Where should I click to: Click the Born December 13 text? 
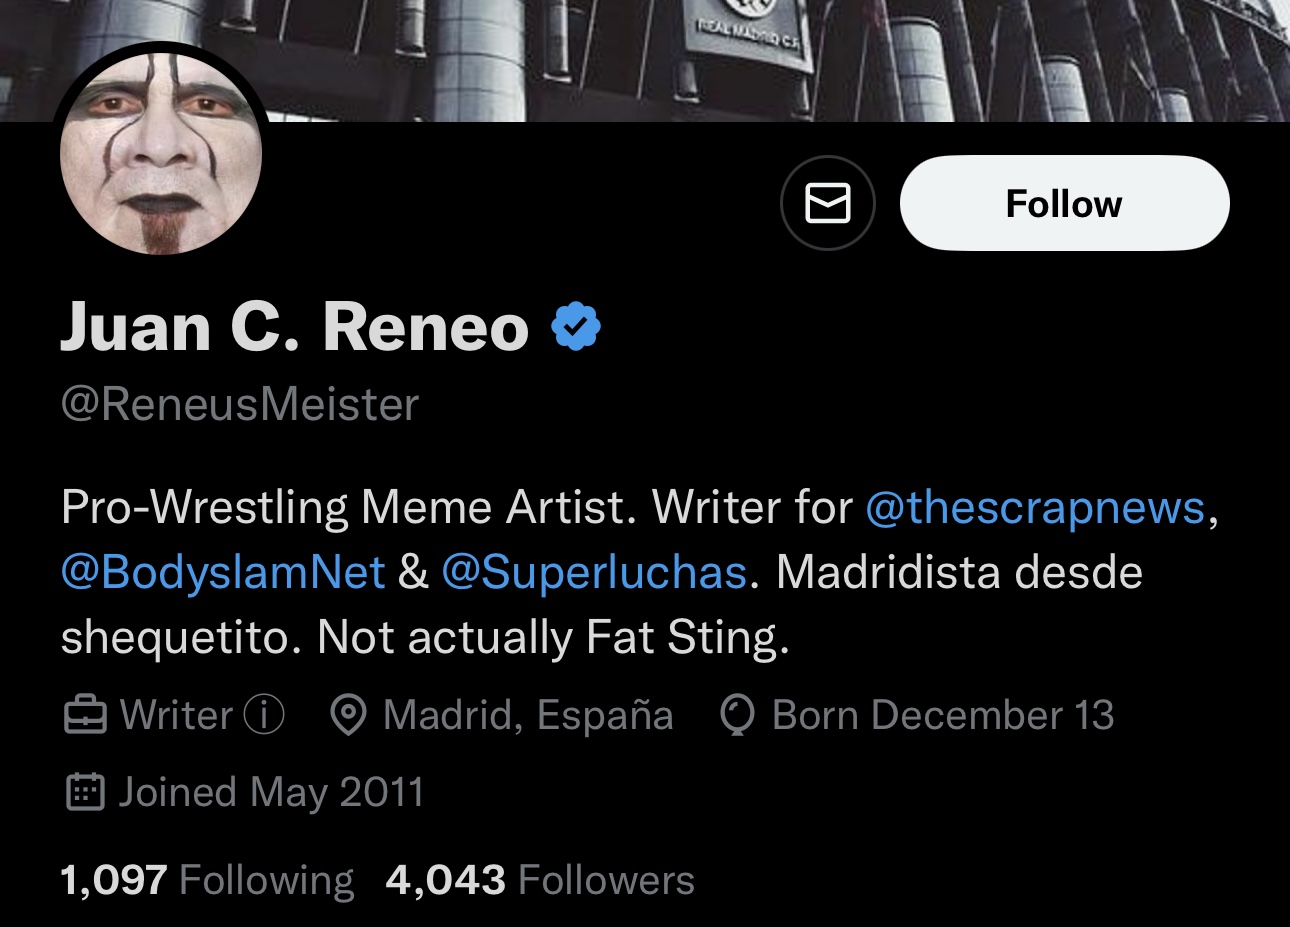(942, 715)
